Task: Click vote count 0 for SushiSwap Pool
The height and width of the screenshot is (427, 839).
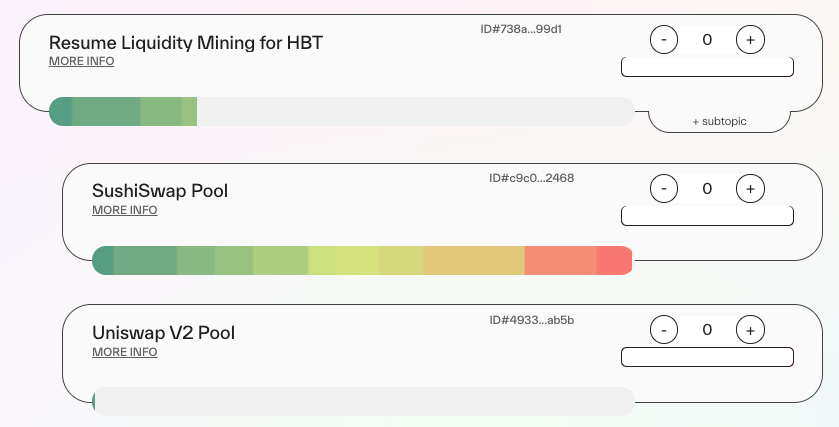Action: pyautogui.click(x=707, y=188)
